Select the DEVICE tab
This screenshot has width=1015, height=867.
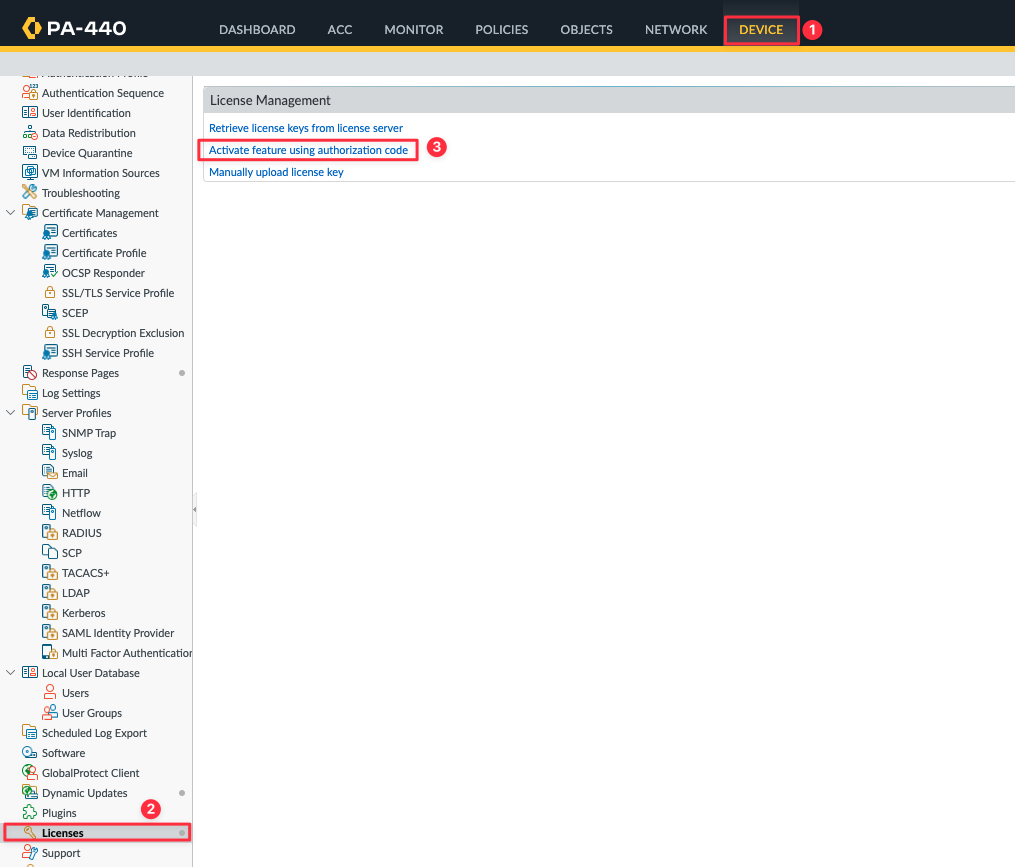pos(761,30)
